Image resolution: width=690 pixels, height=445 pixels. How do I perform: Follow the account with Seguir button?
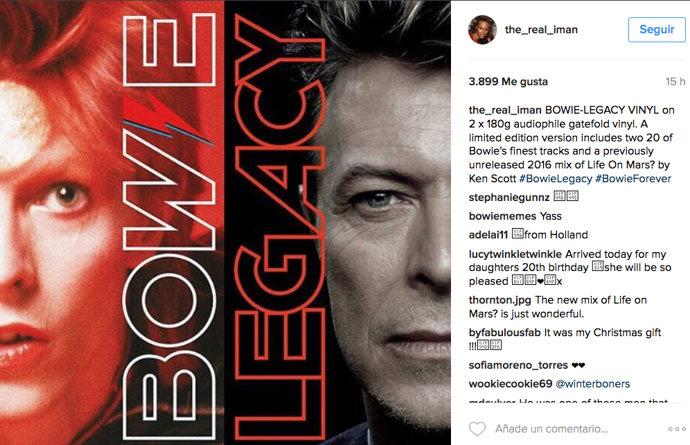tap(656, 29)
